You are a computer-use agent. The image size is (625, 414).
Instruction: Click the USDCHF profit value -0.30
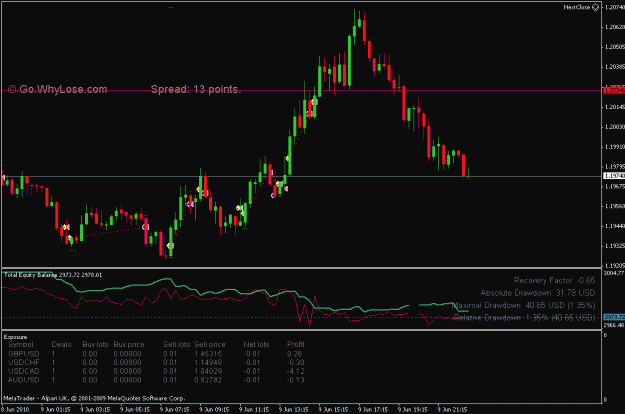[295, 363]
